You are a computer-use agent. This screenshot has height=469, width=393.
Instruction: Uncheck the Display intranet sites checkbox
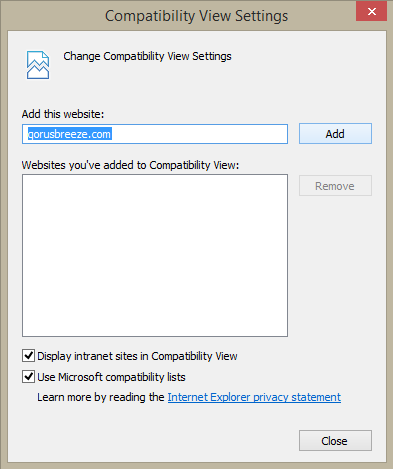(28, 356)
